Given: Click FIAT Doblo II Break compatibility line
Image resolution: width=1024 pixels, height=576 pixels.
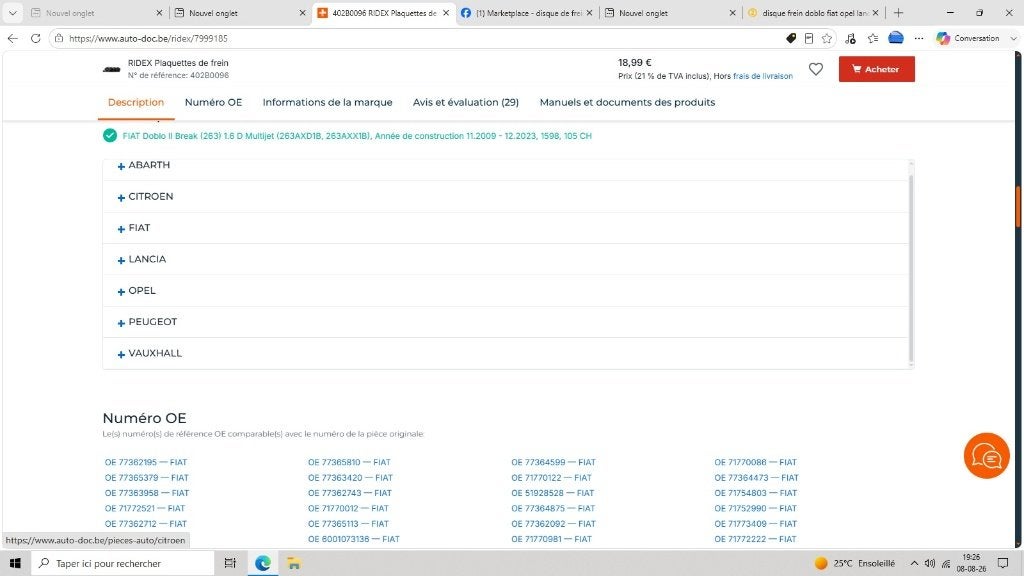Looking at the screenshot, I should [357, 136].
